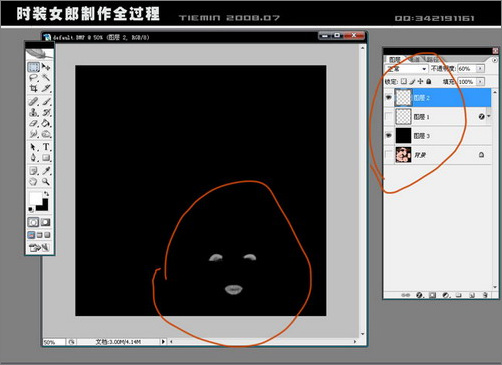Swap foreground and background colors
The width and height of the screenshot is (502, 365).
click(46, 194)
